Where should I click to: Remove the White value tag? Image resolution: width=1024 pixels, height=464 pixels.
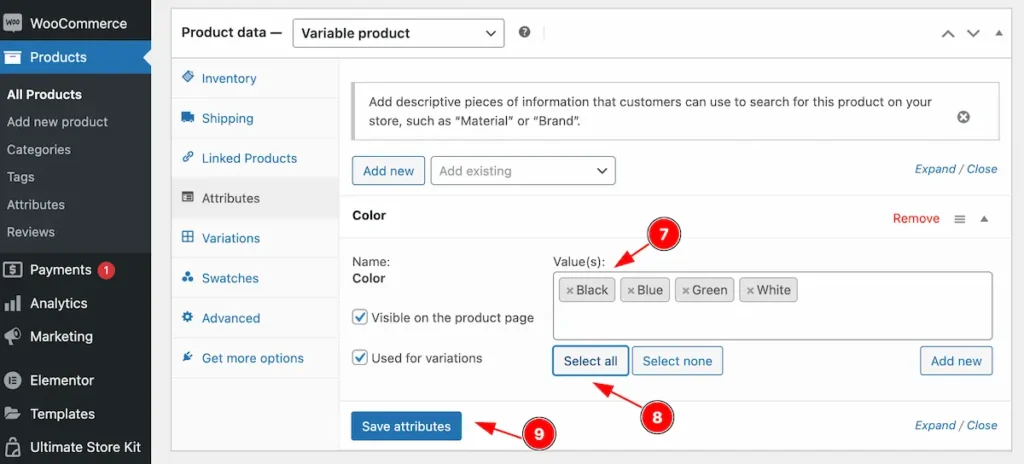coord(750,291)
